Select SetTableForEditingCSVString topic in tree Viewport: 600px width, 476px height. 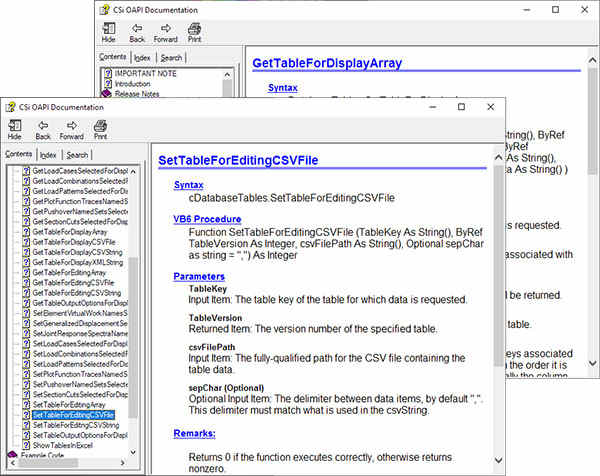coord(76,425)
